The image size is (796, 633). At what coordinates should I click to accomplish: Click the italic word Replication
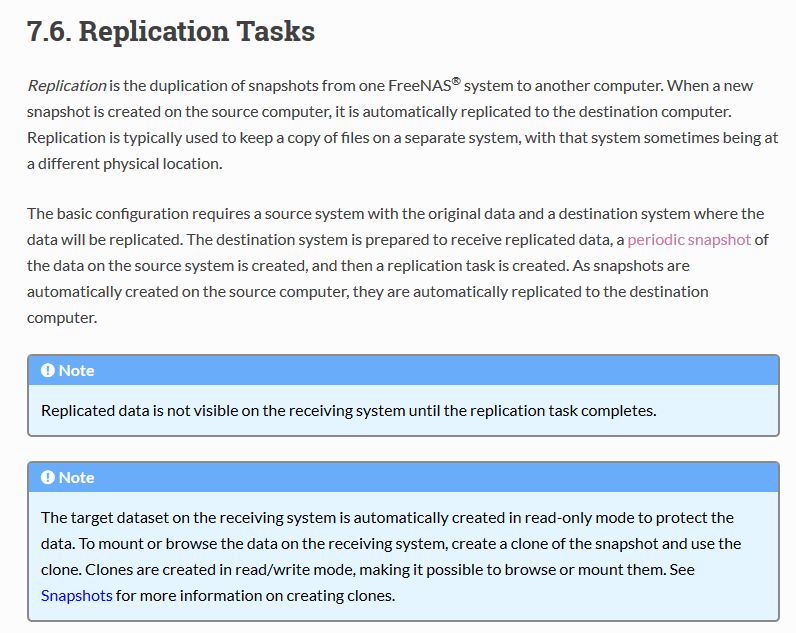coord(67,86)
